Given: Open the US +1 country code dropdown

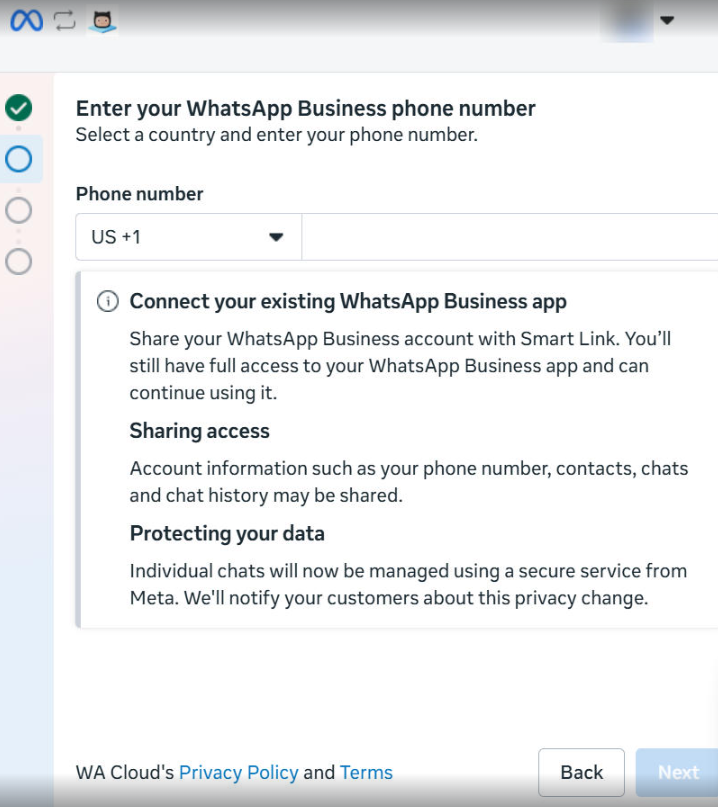Looking at the screenshot, I should point(188,237).
